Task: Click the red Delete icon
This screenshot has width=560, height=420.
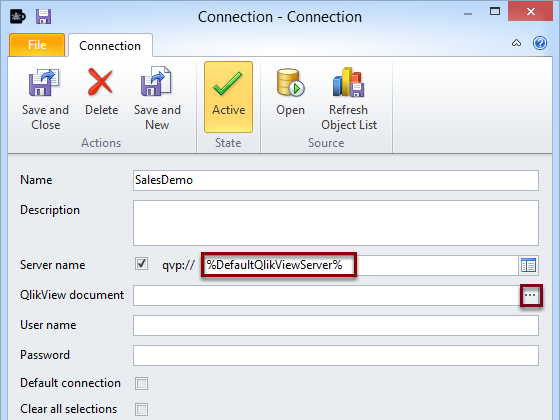Action: (101, 82)
